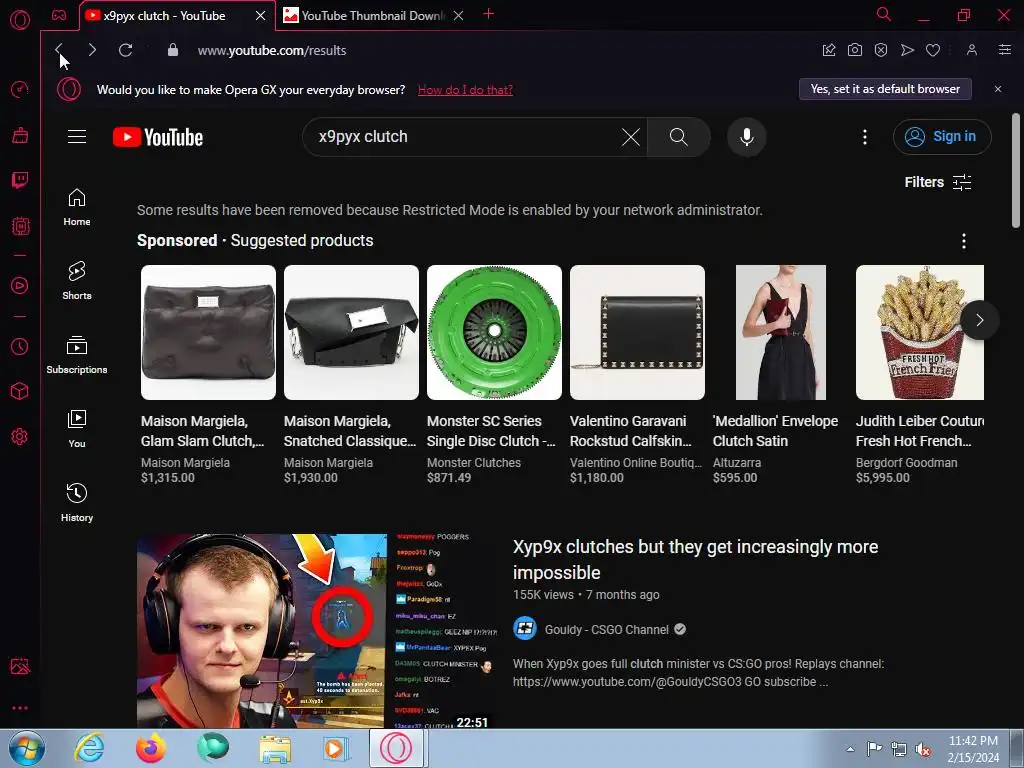The image size is (1024, 768).
Task: Show next suggested products arrow
Action: (x=980, y=320)
